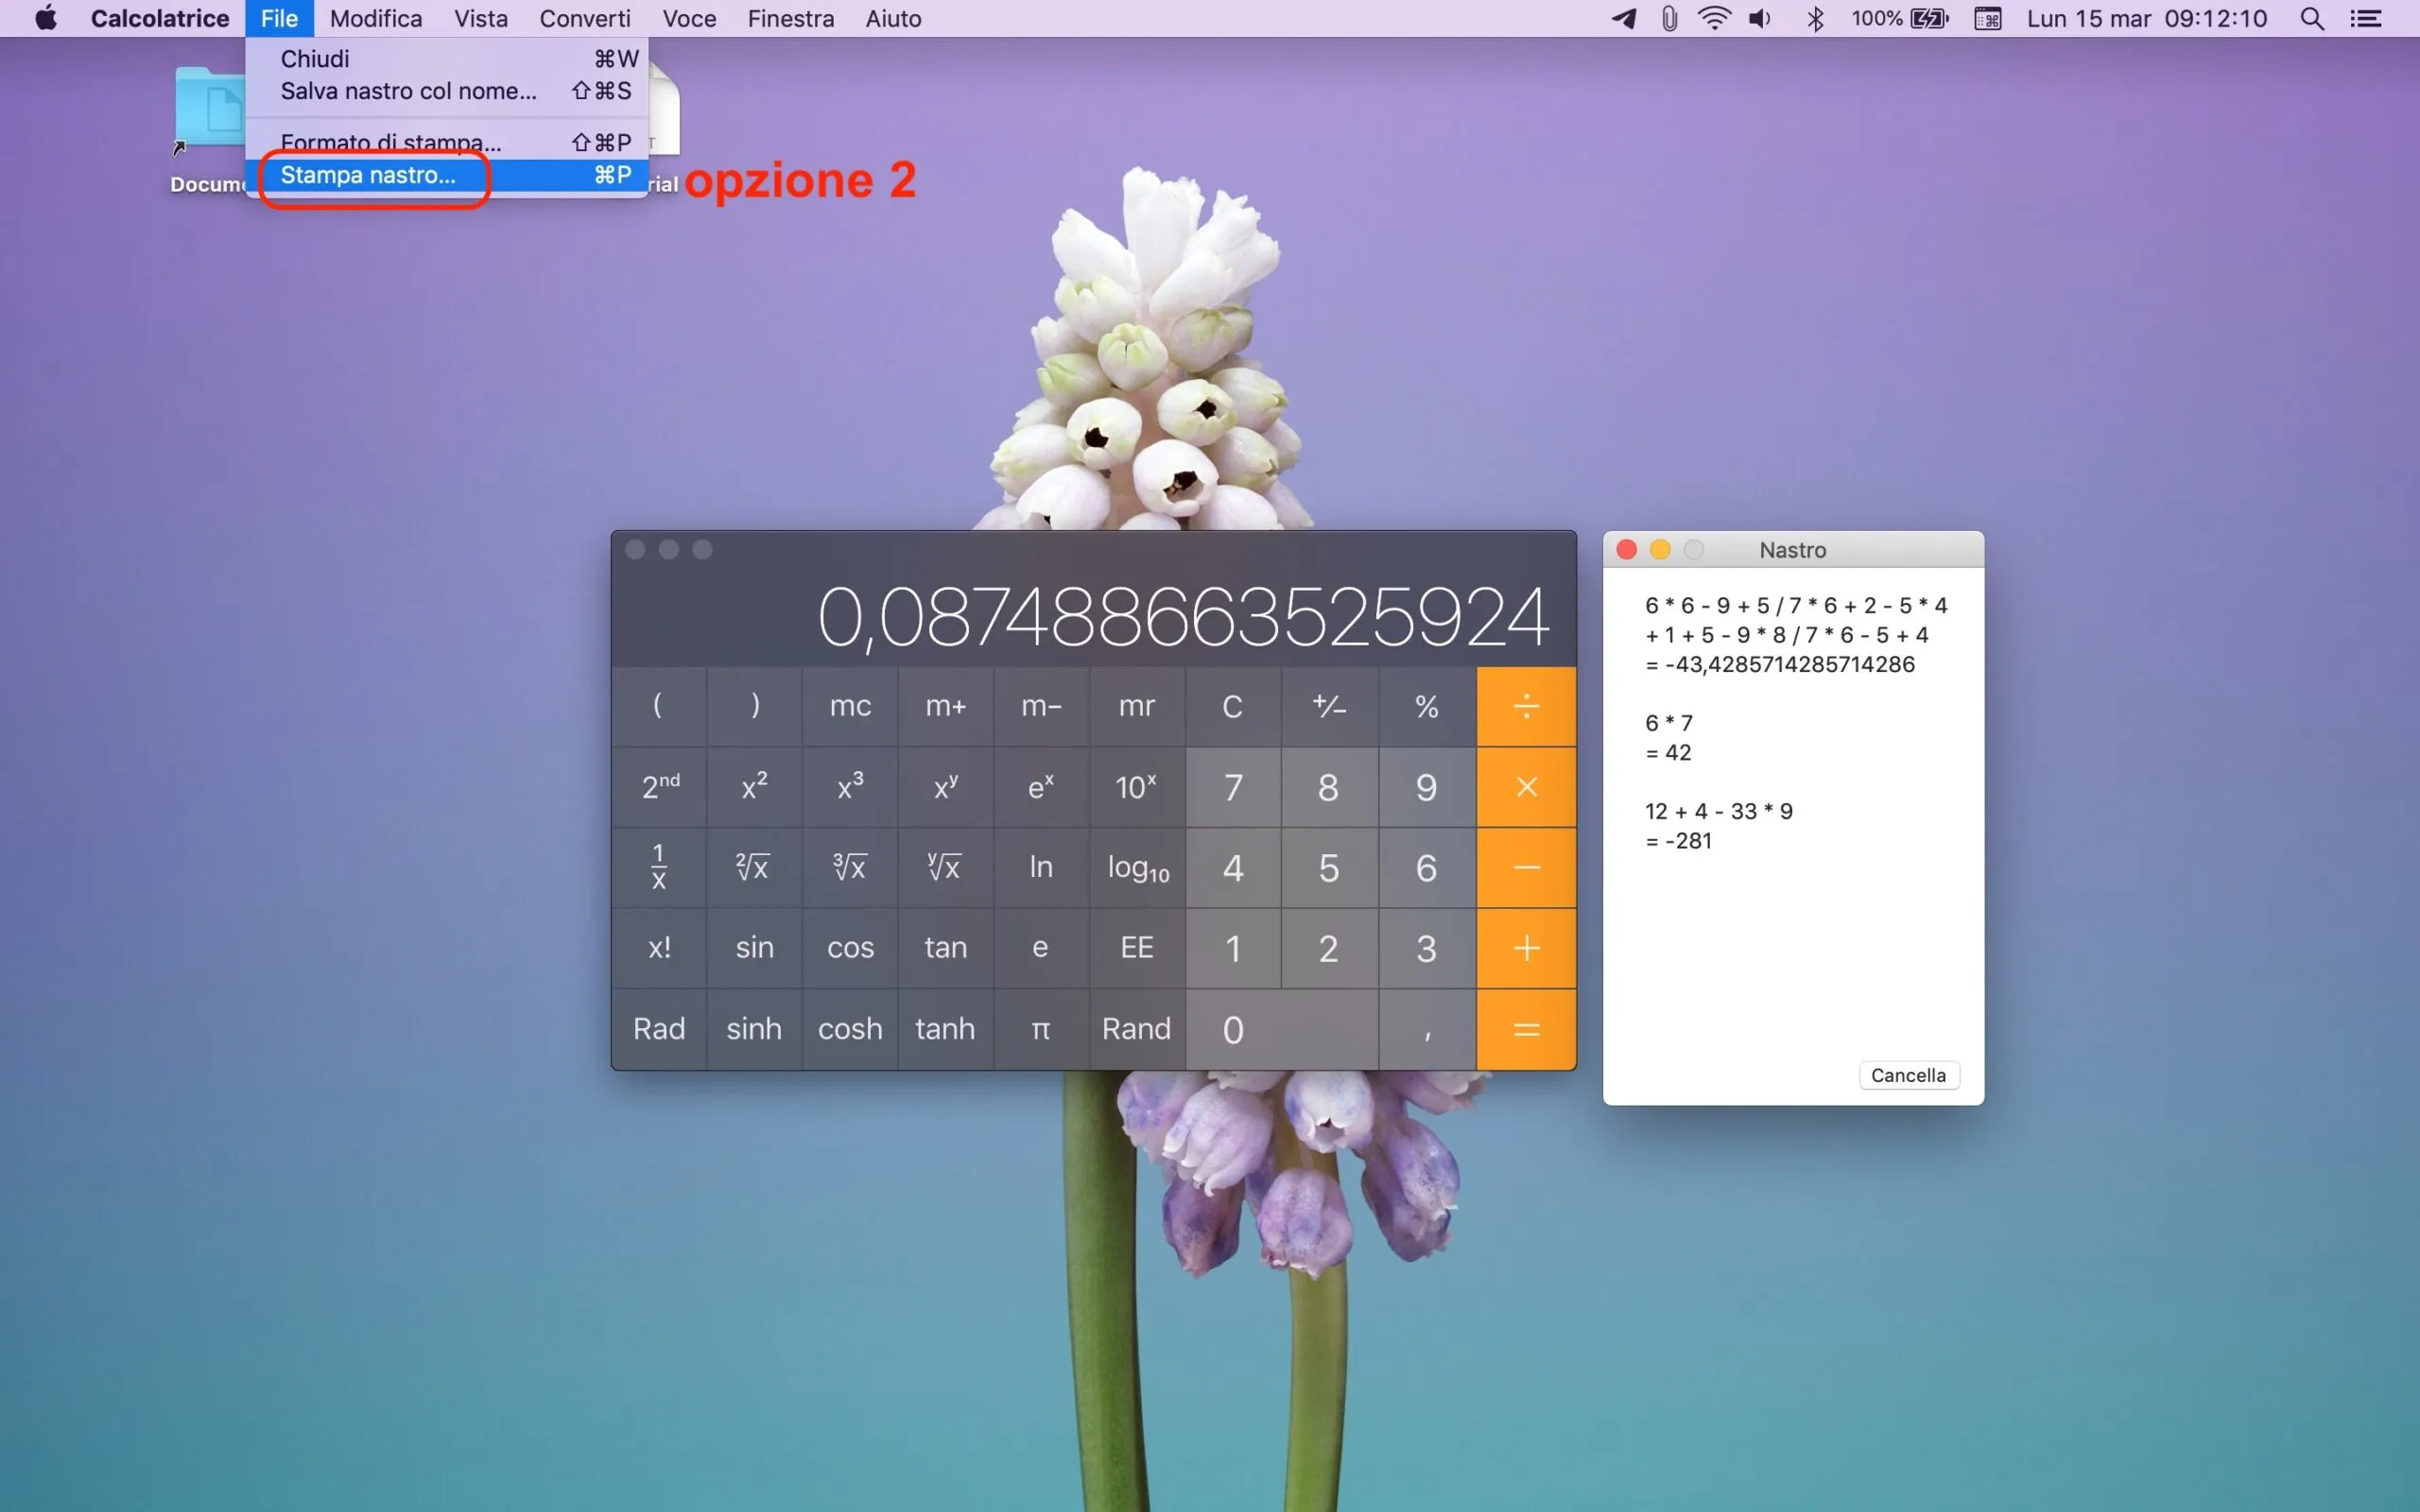The height and width of the screenshot is (1512, 2420).
Task: Select the square root ²√x key
Action: (x=752, y=867)
